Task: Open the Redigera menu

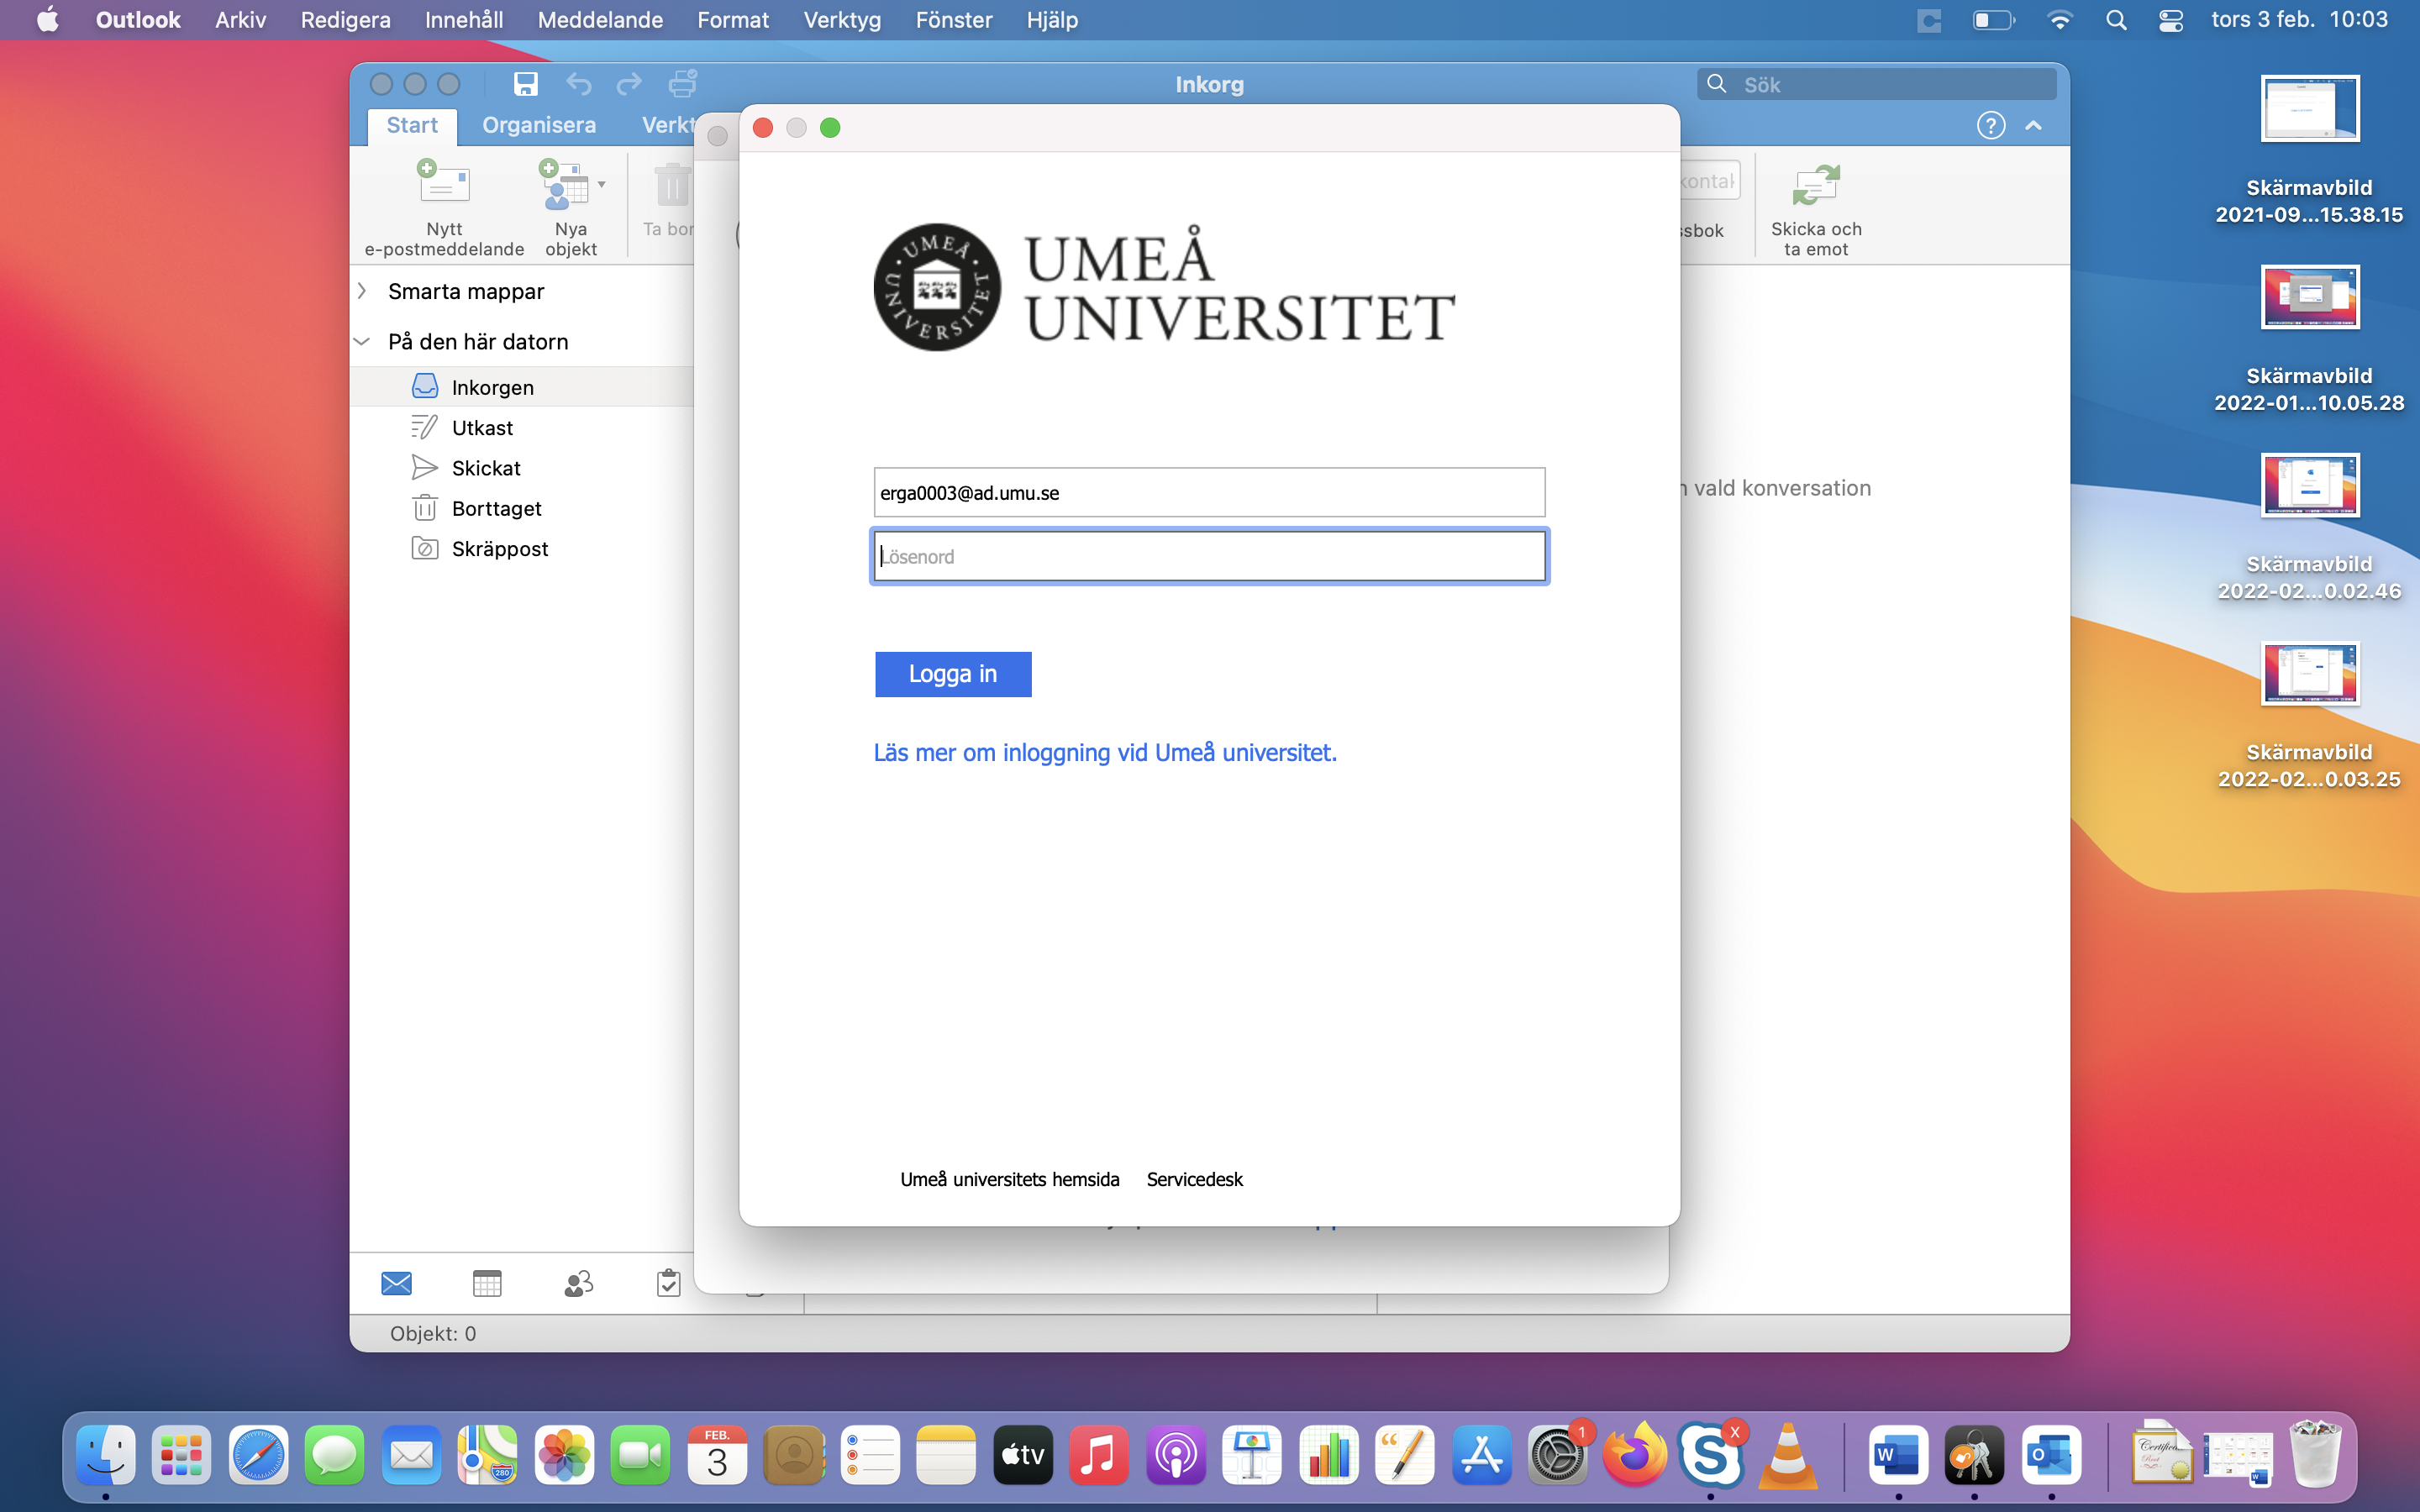Action: [345, 20]
